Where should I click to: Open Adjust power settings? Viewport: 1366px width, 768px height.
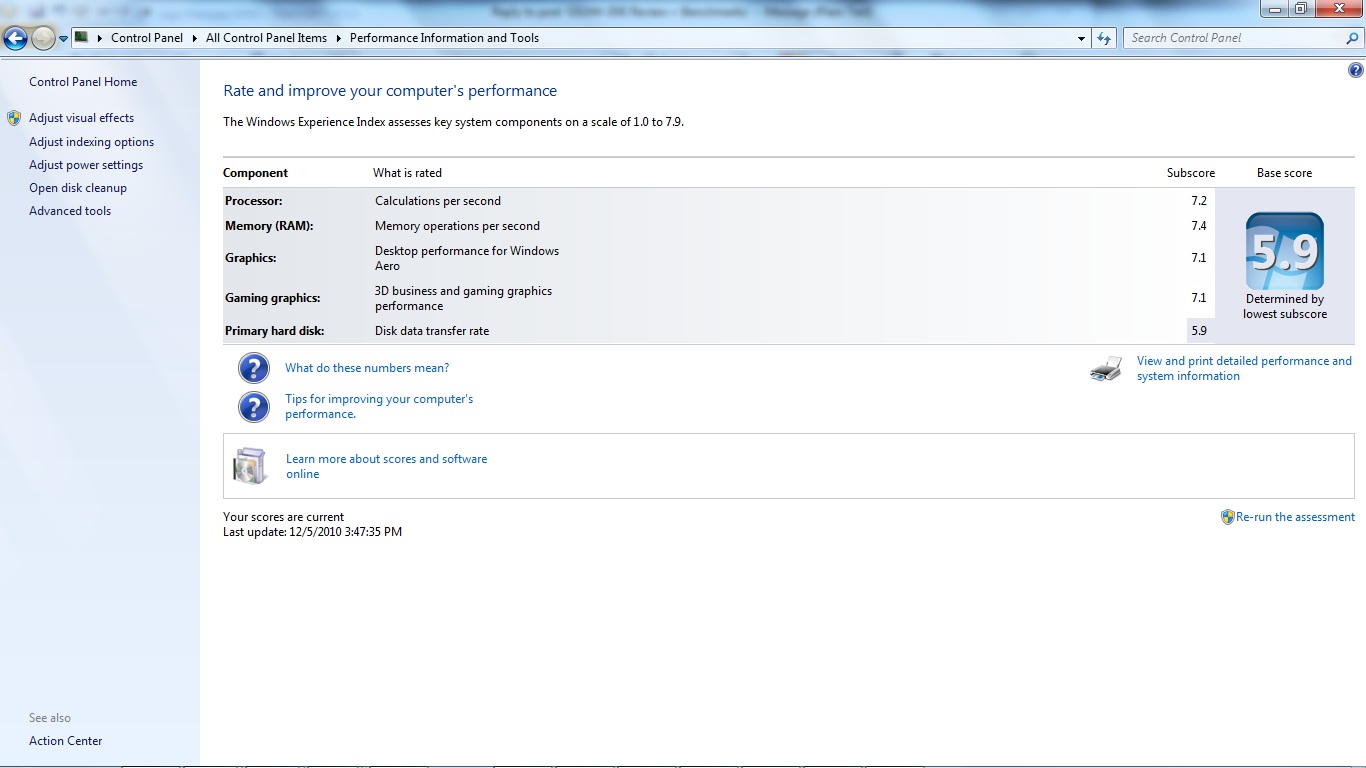click(86, 165)
